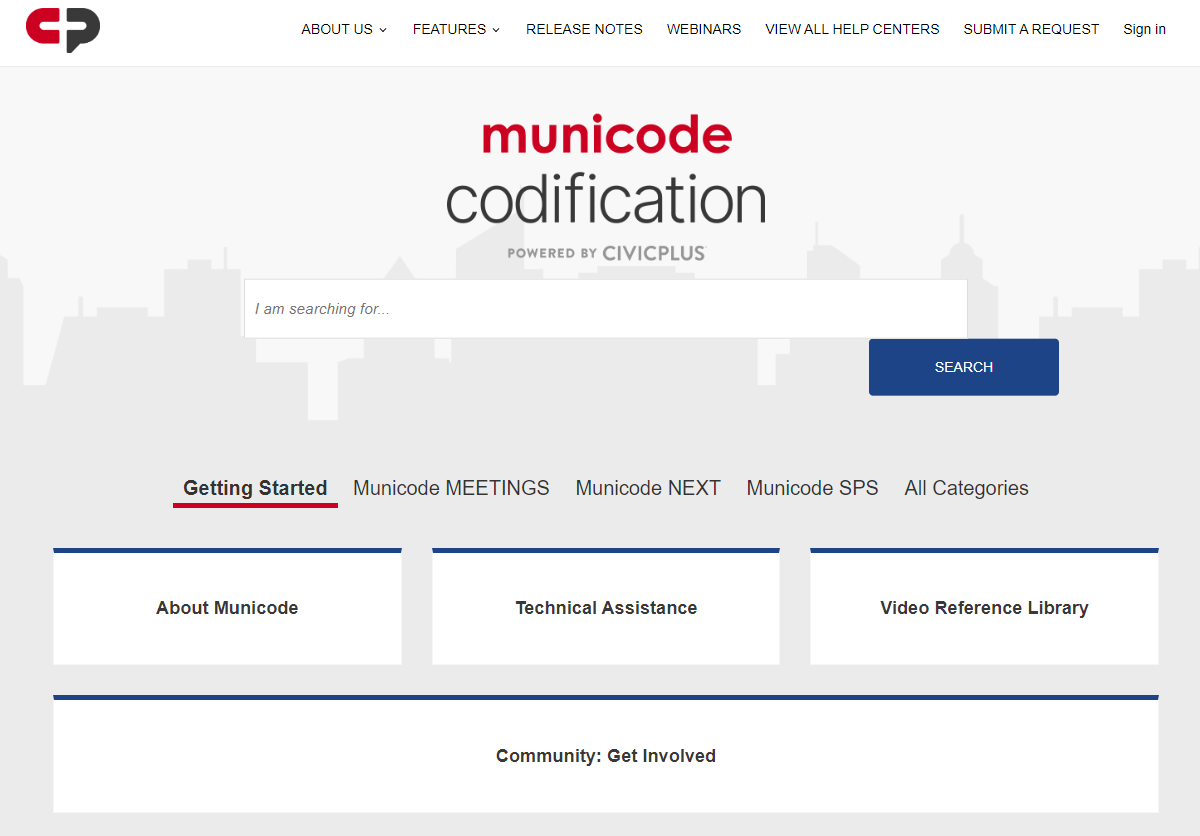Open the About Municode card
Screen dimensions: 1200x836
point(227,607)
